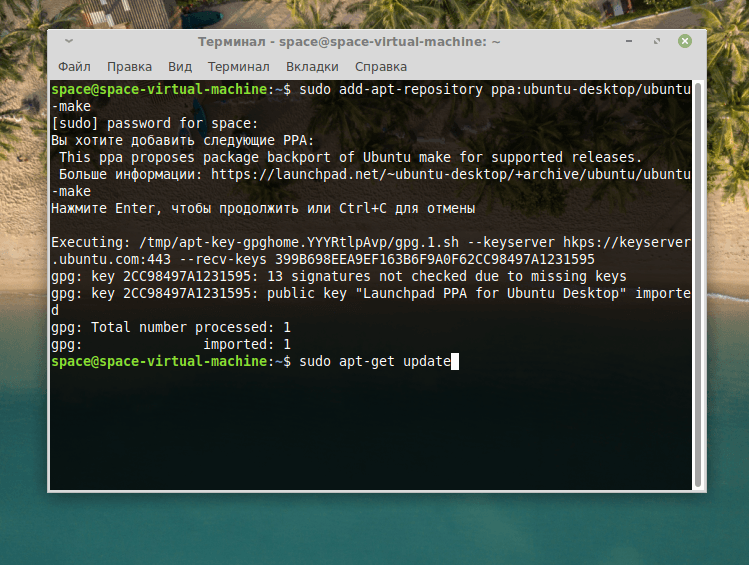Click '13 signatures not checked' gpg line
The width and height of the screenshot is (749, 565).
(339, 277)
